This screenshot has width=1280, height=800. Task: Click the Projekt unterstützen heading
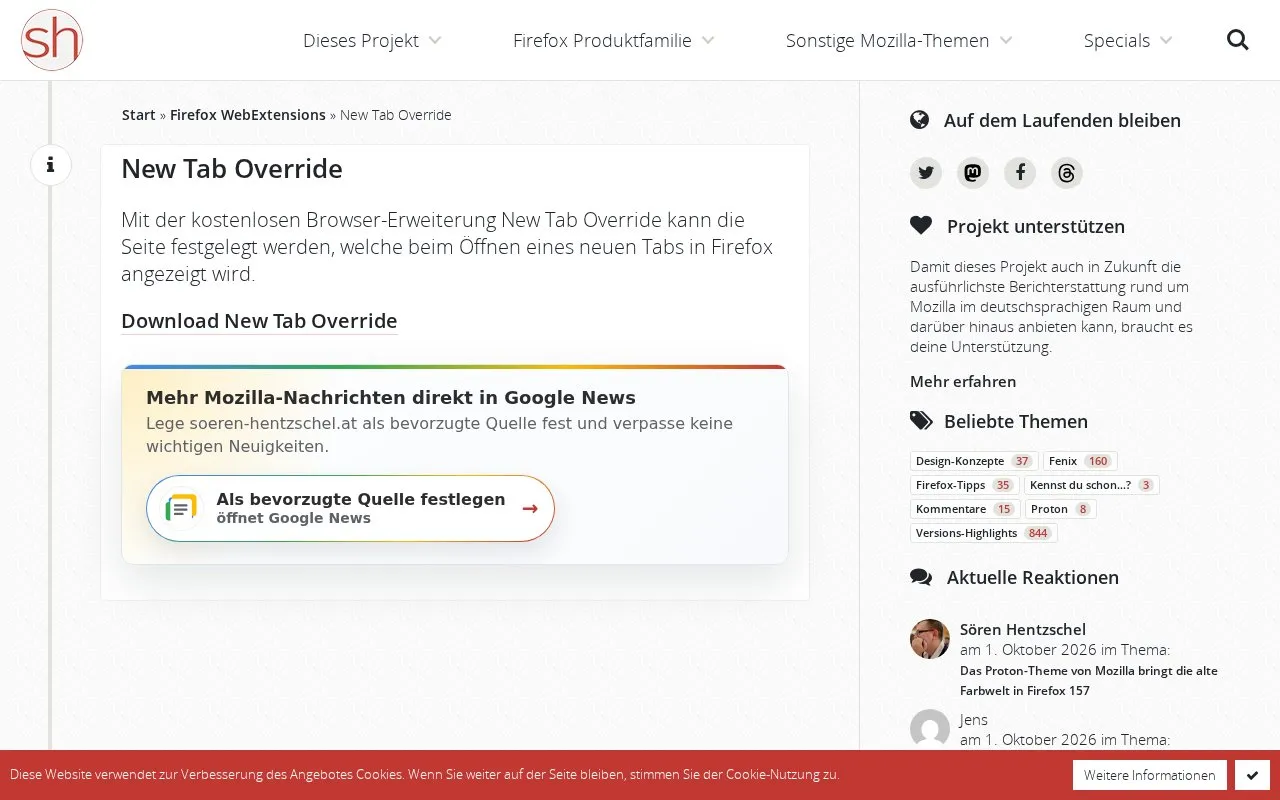[x=1036, y=226]
